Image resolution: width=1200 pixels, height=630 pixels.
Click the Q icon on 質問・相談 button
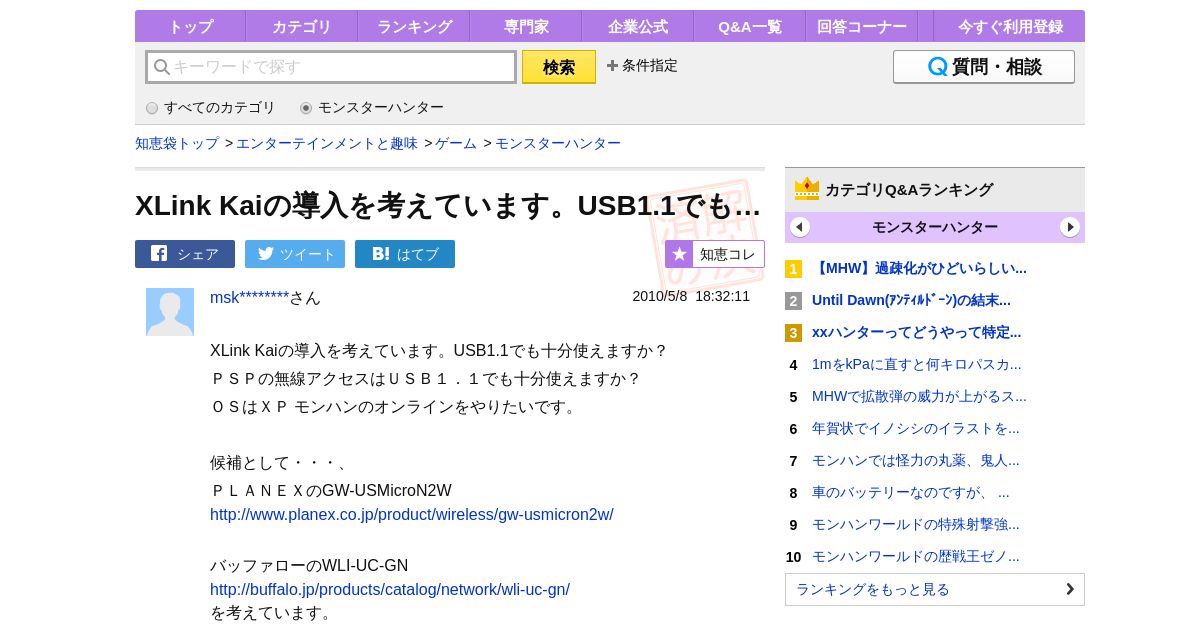[937, 67]
